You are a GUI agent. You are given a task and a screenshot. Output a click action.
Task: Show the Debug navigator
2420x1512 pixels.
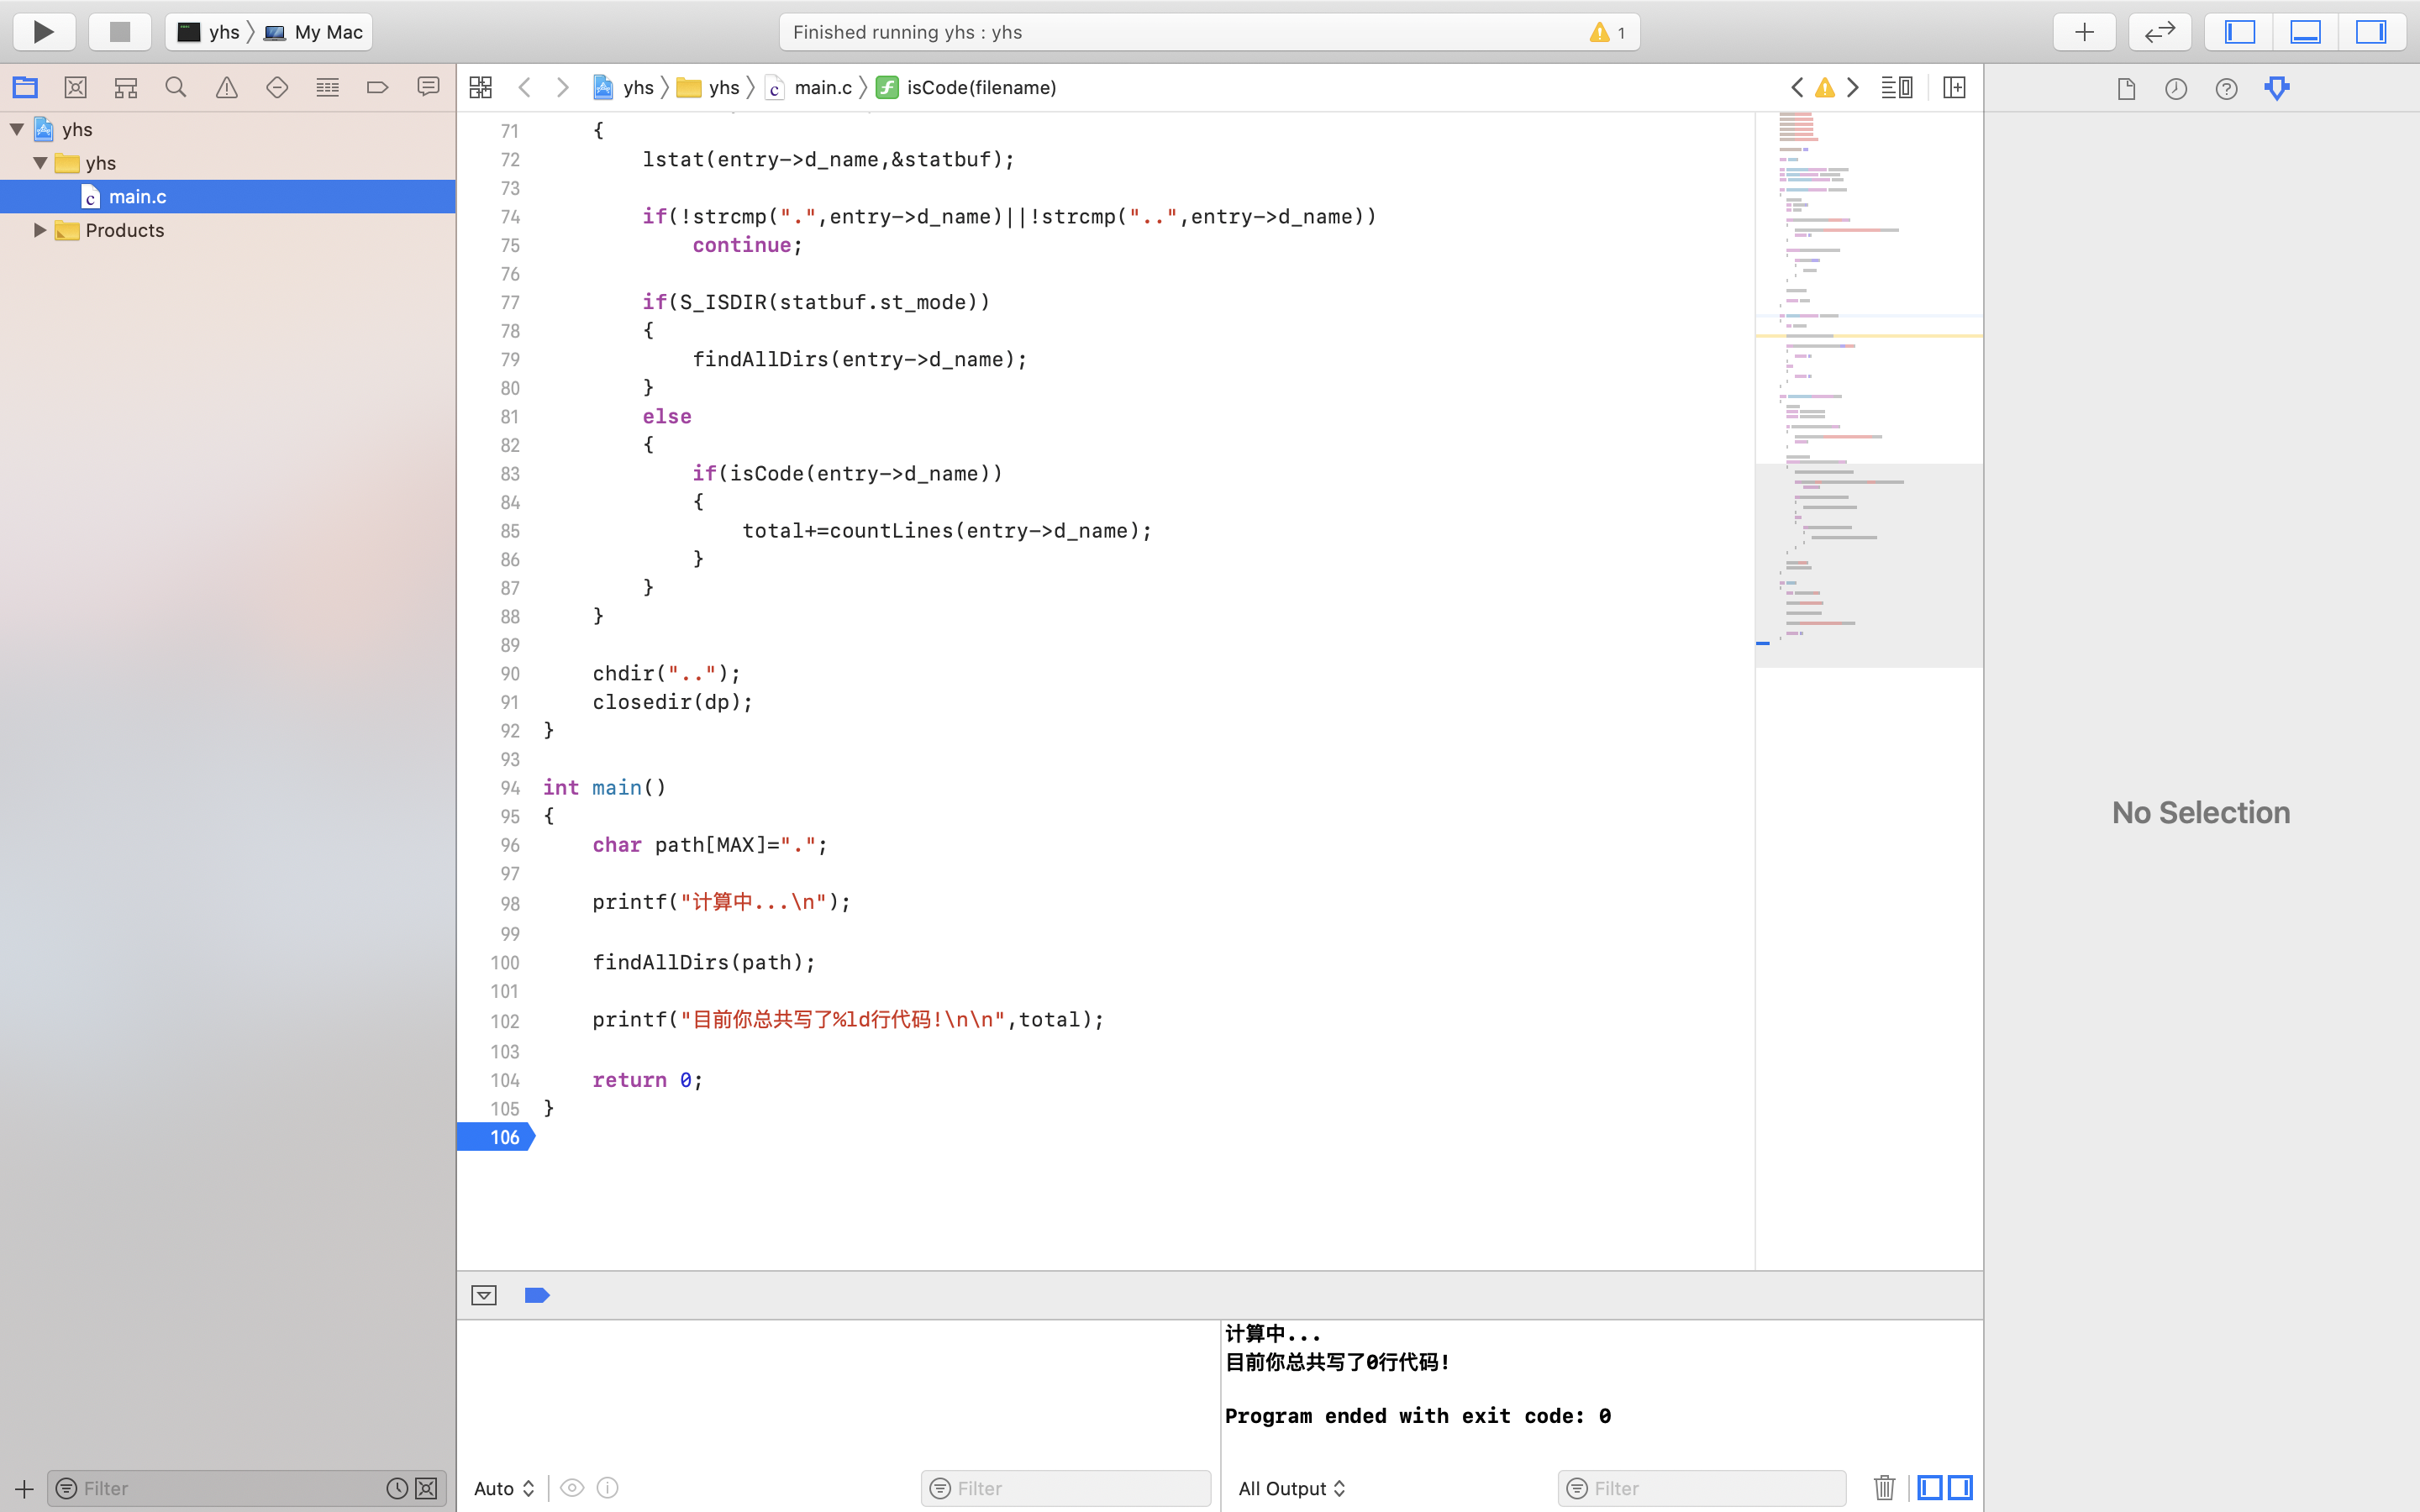click(x=327, y=88)
